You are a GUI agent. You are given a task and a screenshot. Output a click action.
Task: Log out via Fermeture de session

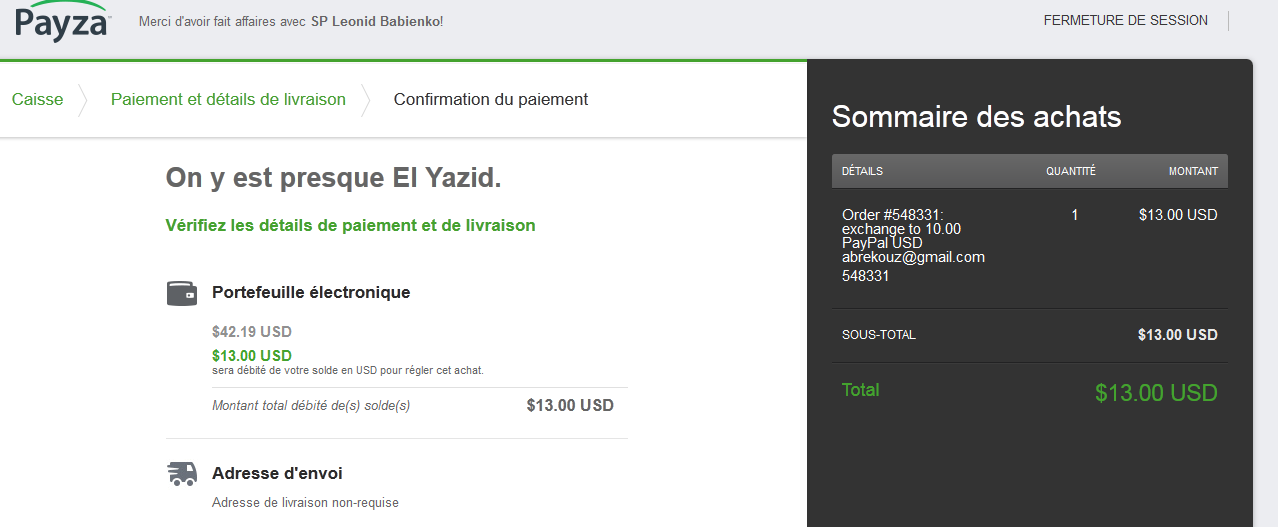coord(1125,21)
